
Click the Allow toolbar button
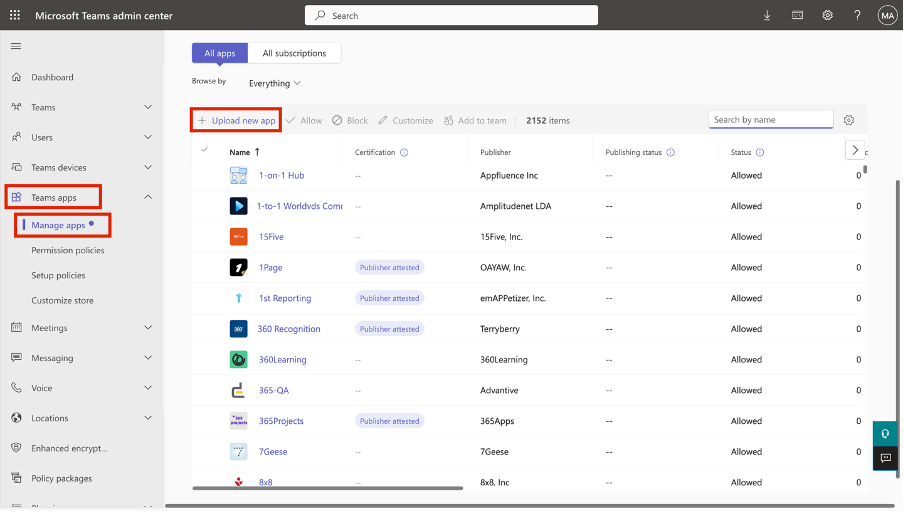click(304, 121)
